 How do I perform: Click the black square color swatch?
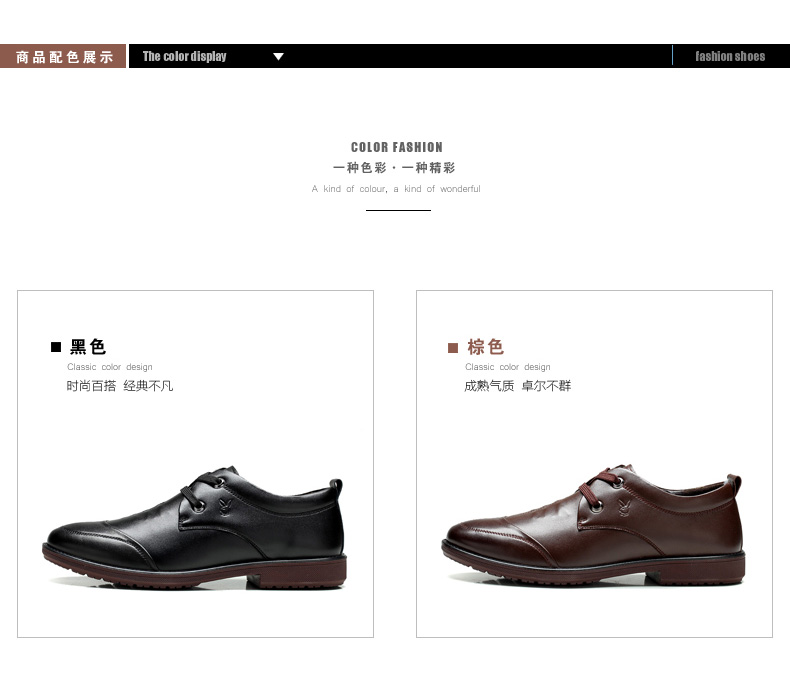tap(56, 347)
